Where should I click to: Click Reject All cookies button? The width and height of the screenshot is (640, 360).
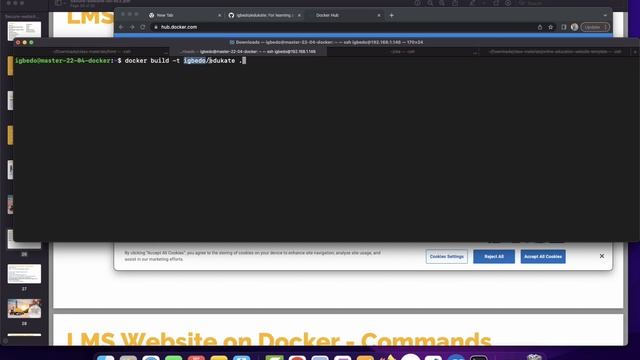(494, 257)
